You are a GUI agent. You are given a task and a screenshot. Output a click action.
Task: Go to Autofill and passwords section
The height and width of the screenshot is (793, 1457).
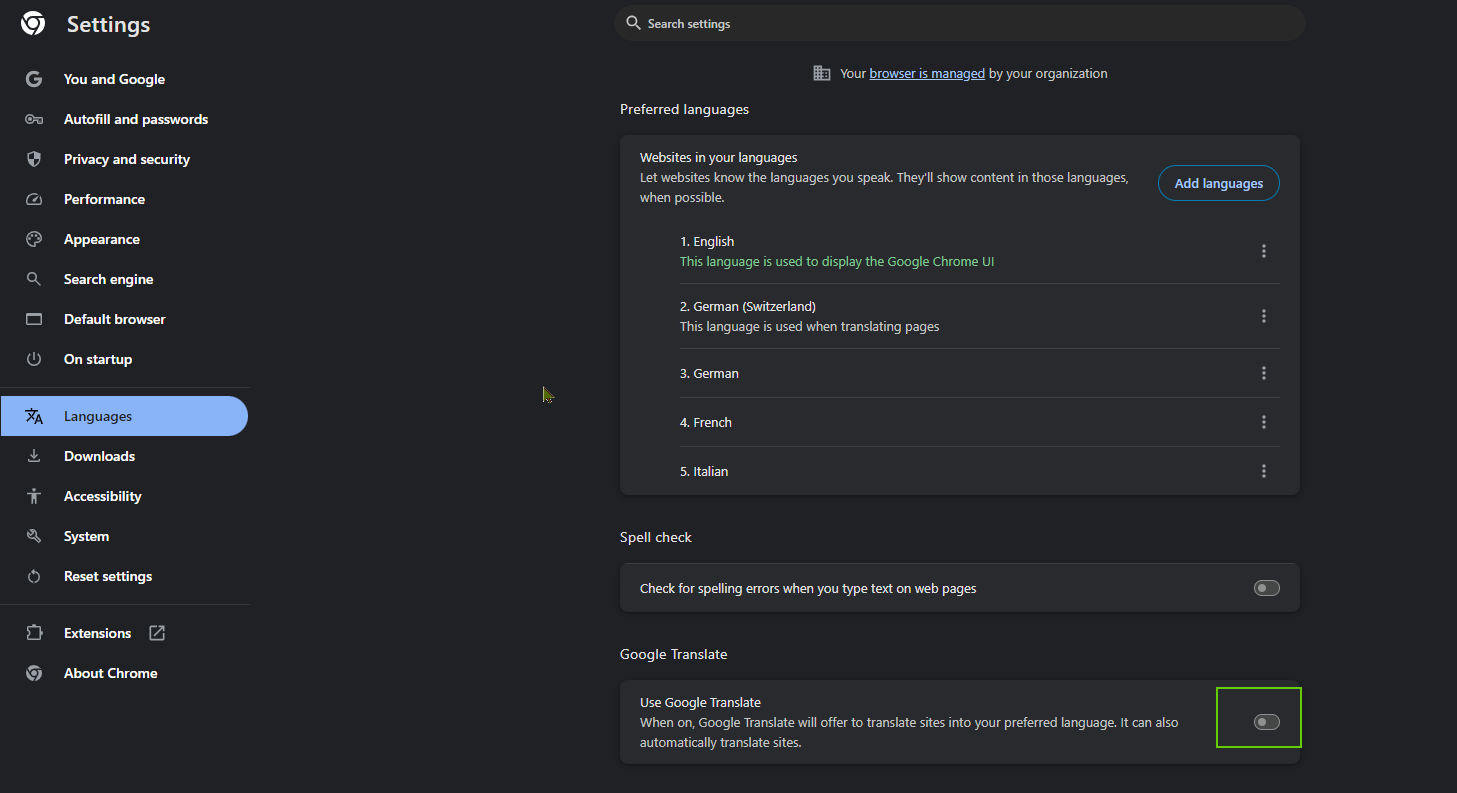(x=124, y=119)
